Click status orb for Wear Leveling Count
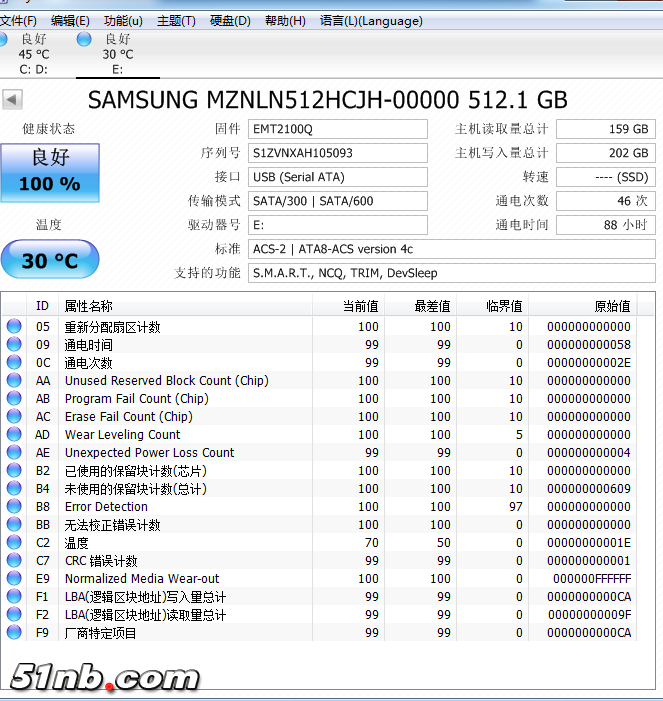Screen dimensions: 663x701 (14, 435)
